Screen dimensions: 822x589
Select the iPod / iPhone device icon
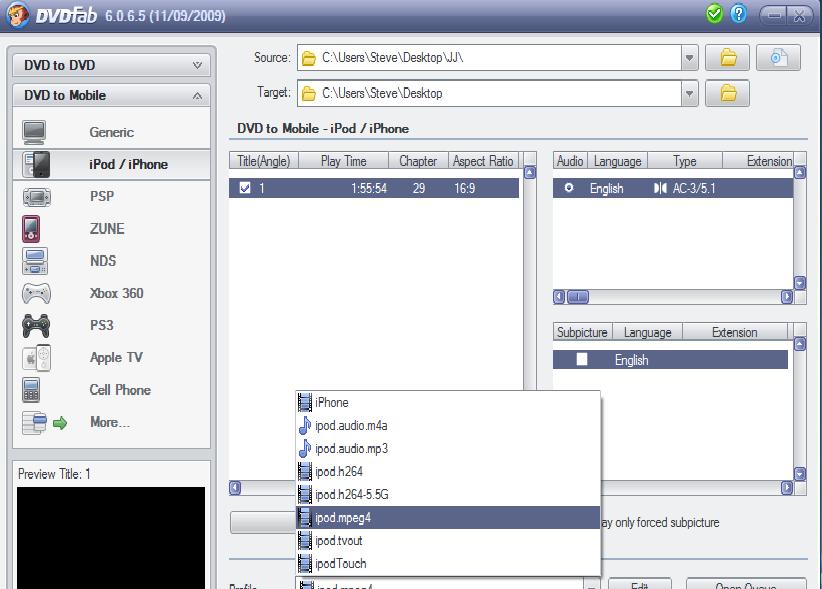click(x=37, y=164)
